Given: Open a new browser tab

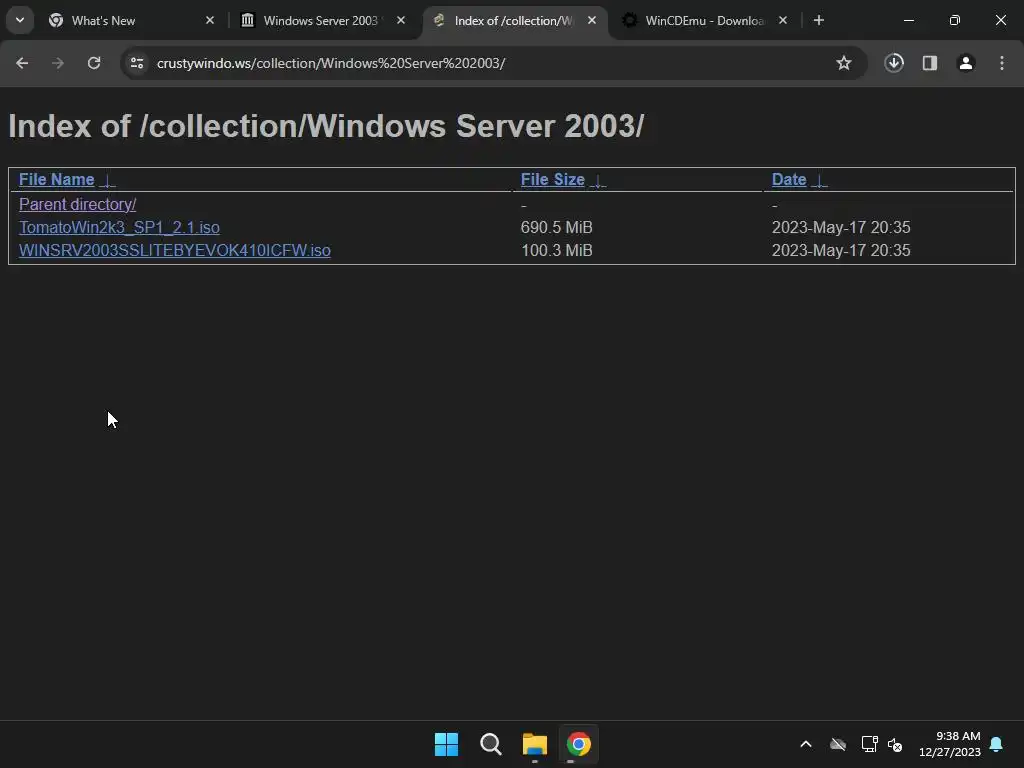Looking at the screenshot, I should coord(819,20).
